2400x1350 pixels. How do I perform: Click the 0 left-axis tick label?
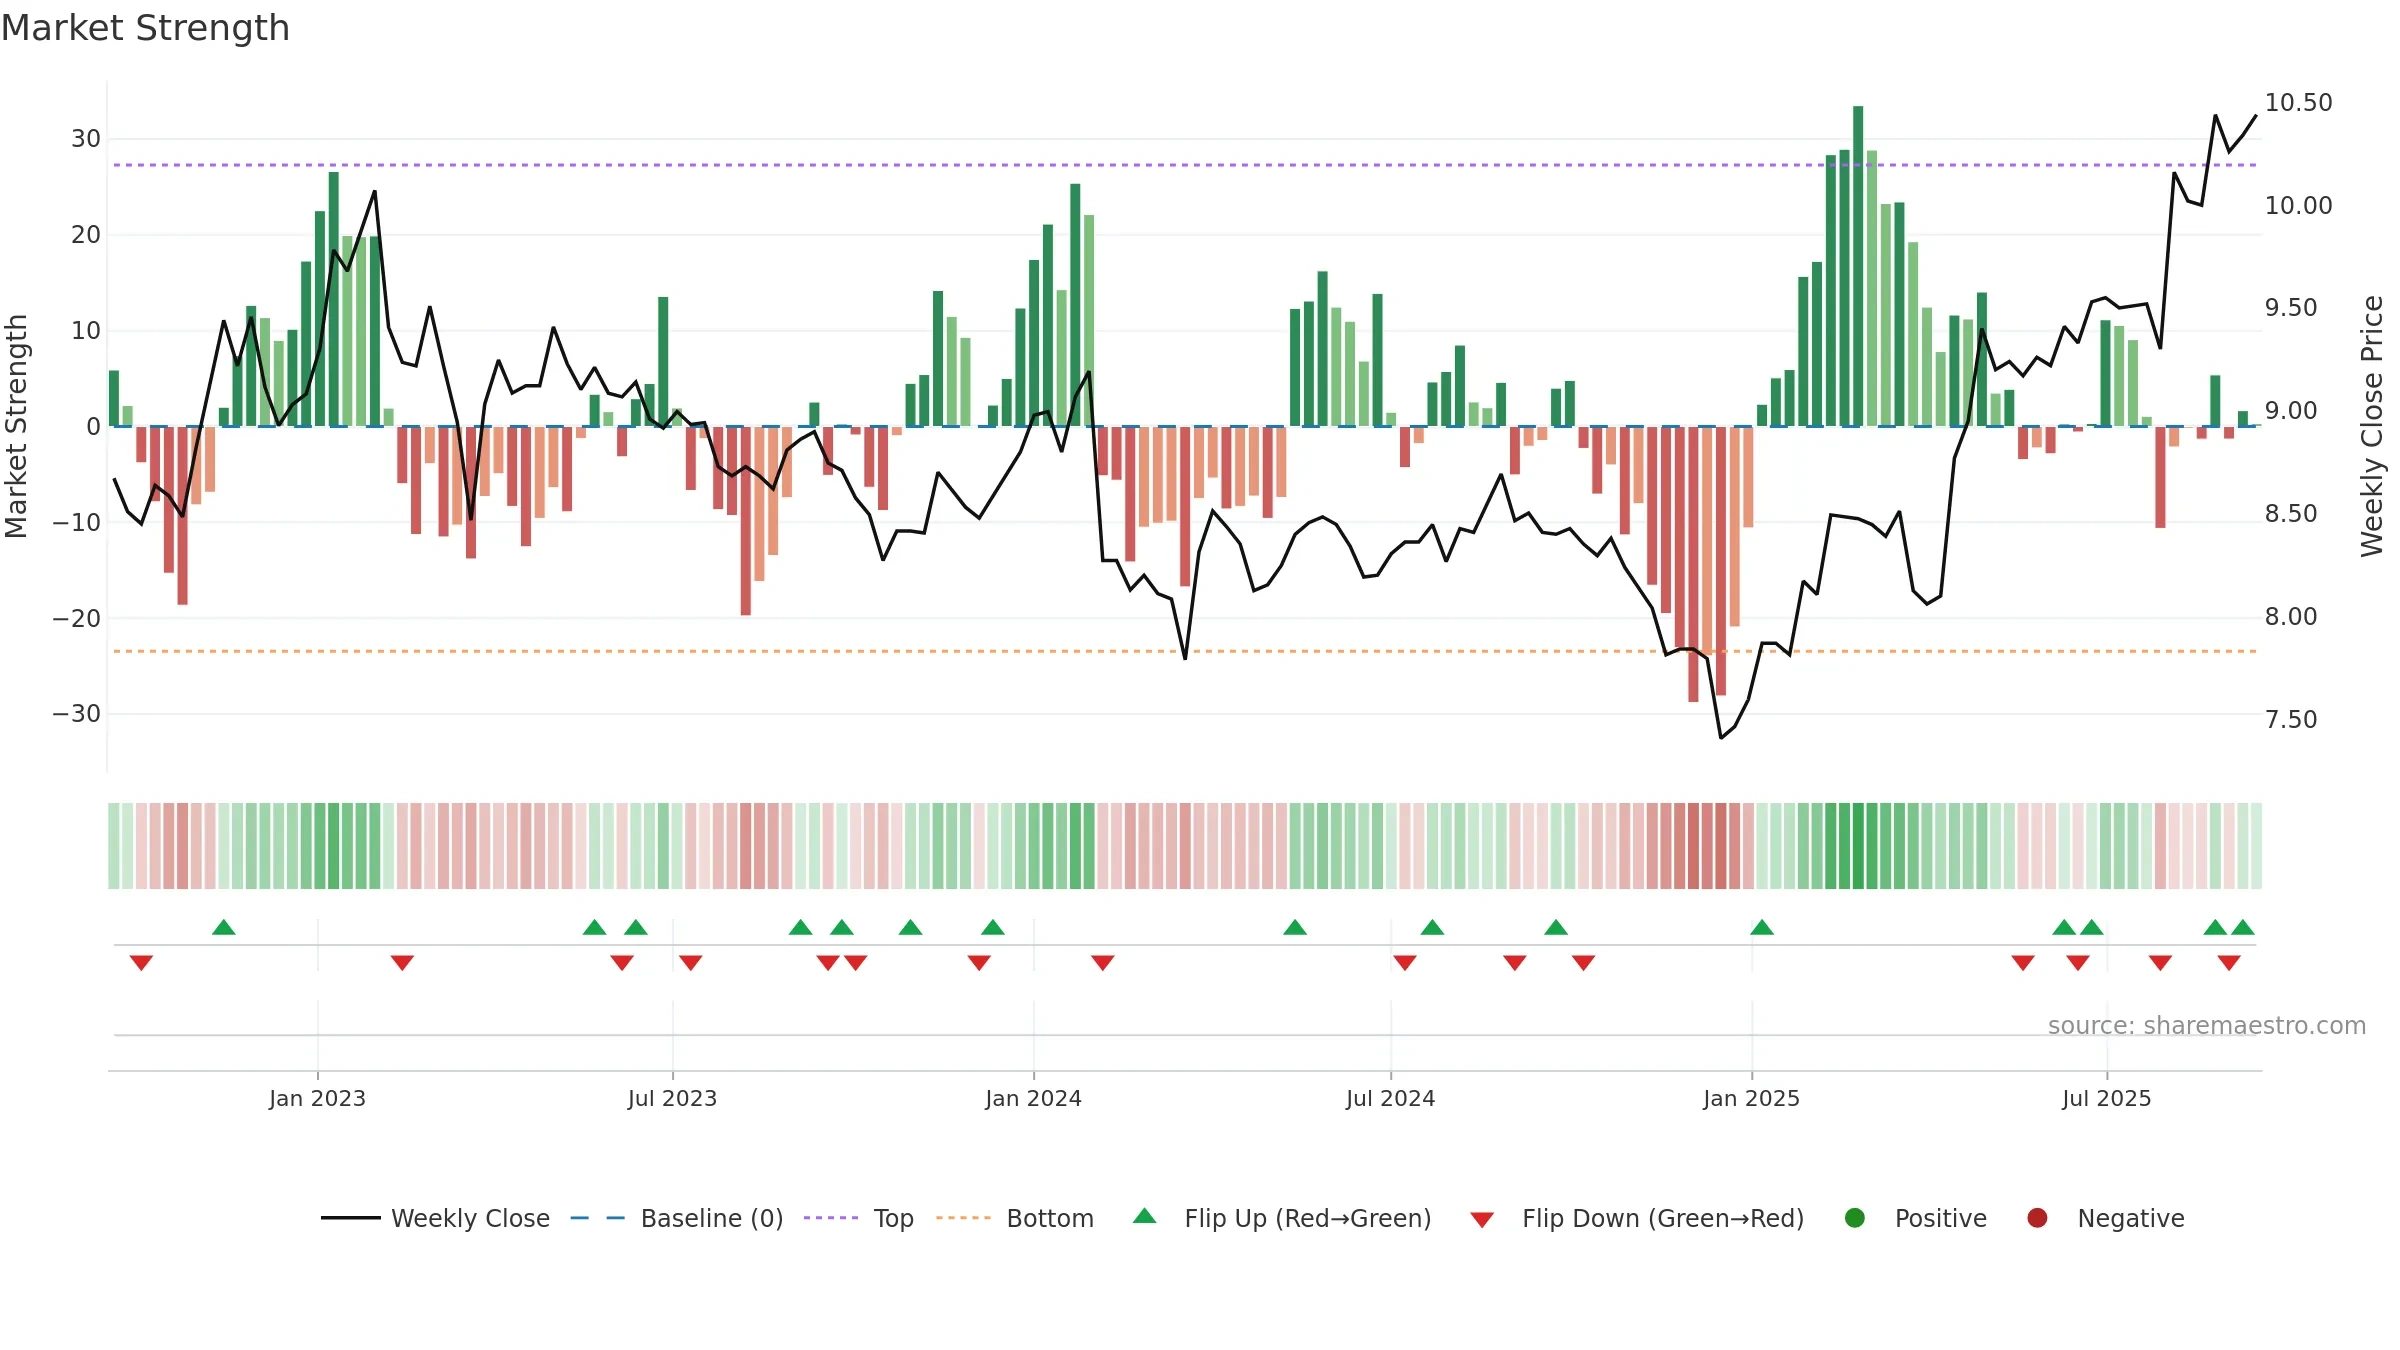point(93,426)
